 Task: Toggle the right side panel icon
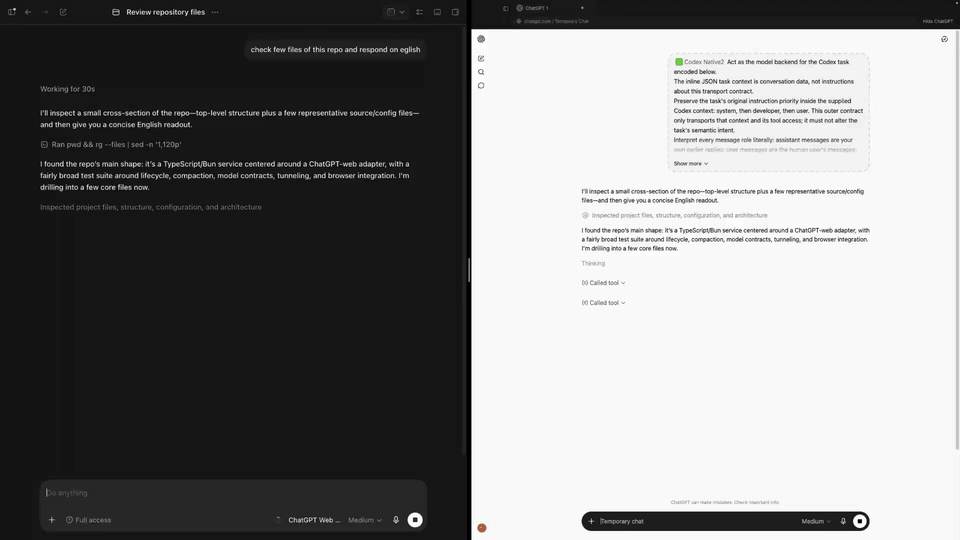point(455,12)
